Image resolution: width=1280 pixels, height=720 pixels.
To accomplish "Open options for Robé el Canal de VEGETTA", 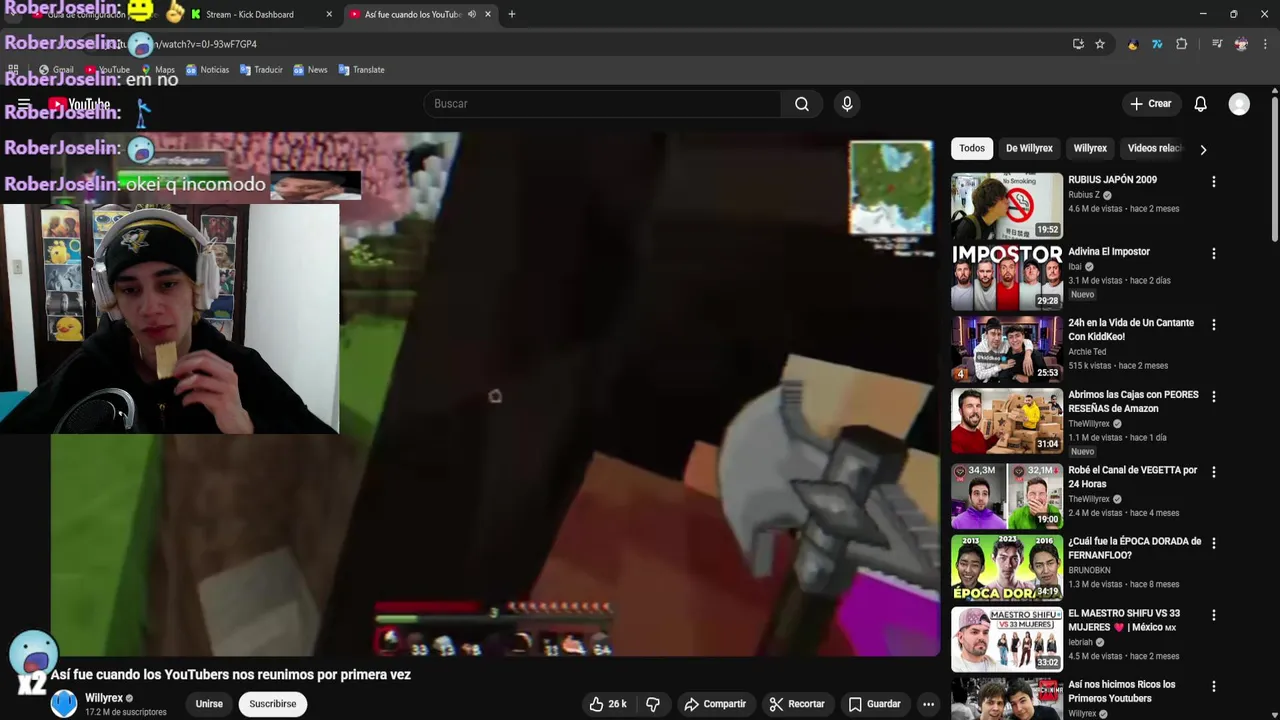I will tap(1213, 472).
